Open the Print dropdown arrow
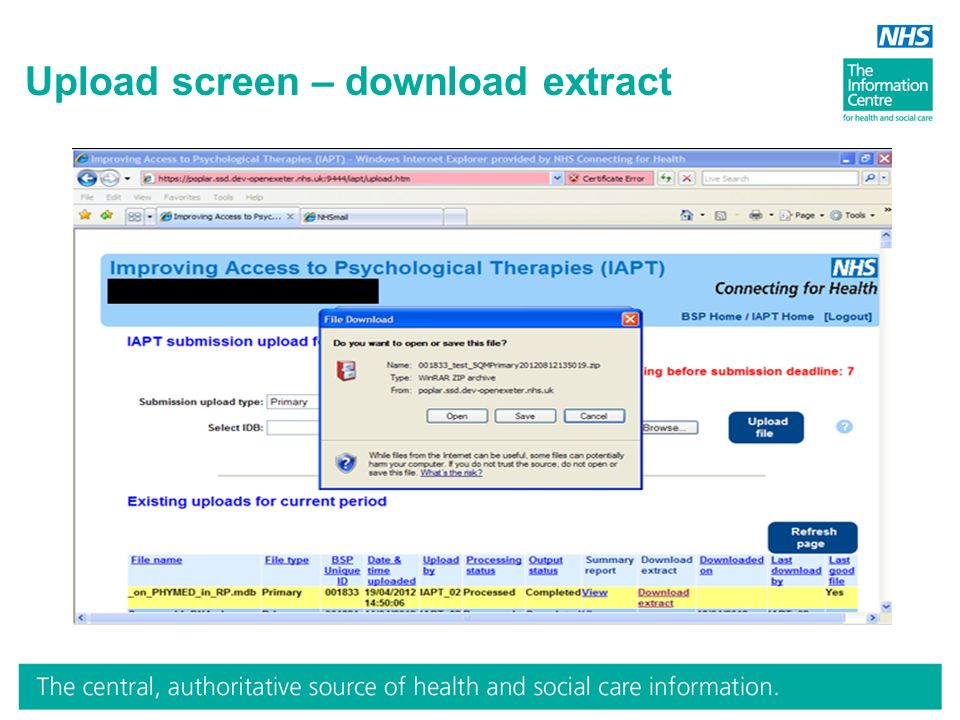960x720 pixels. pyautogui.click(x=771, y=215)
